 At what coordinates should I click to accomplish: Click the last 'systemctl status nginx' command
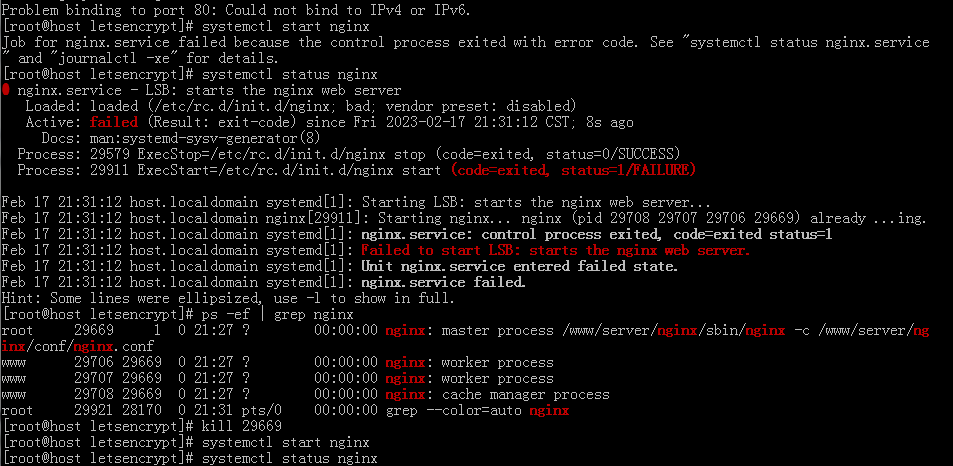(x=289, y=458)
